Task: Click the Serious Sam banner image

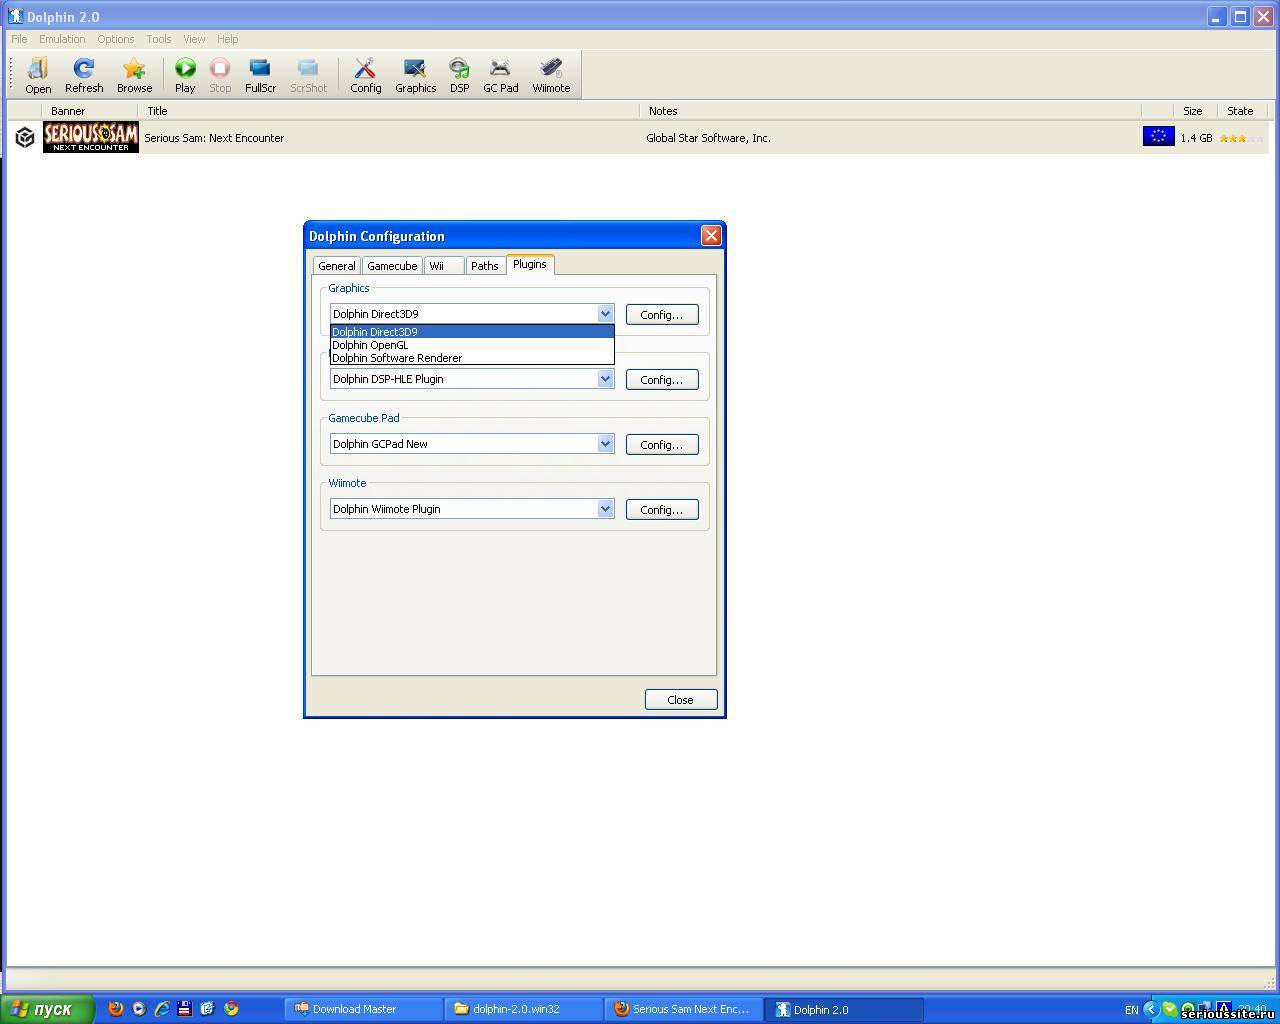Action: (91, 138)
